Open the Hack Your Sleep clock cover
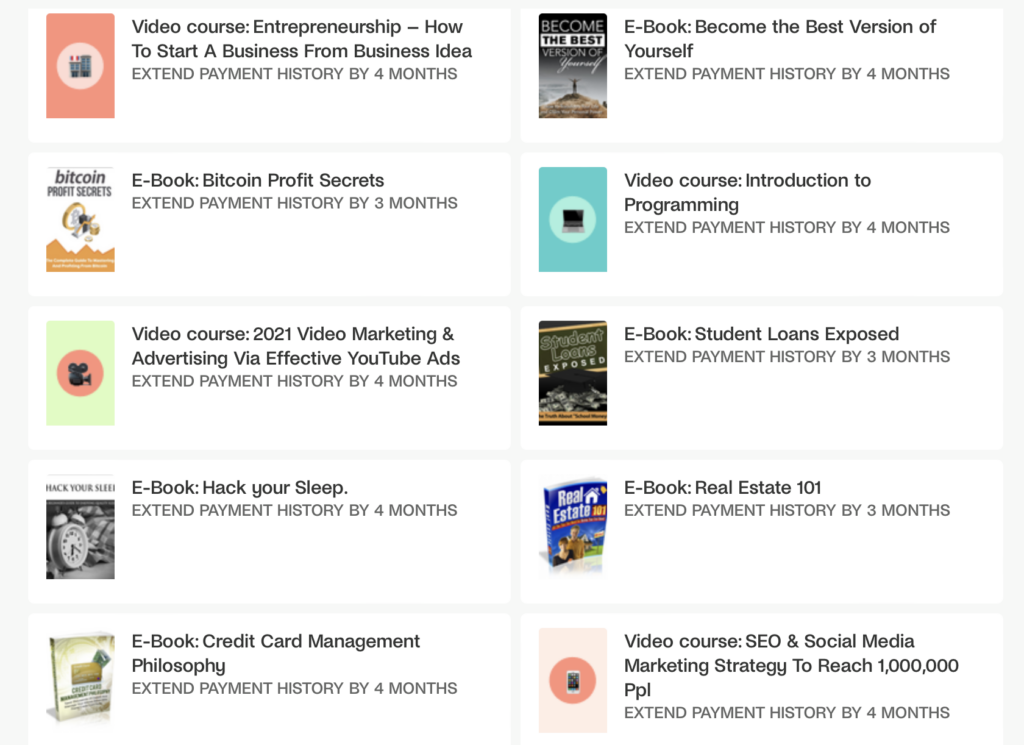The width and height of the screenshot is (1024, 745). tap(80, 527)
